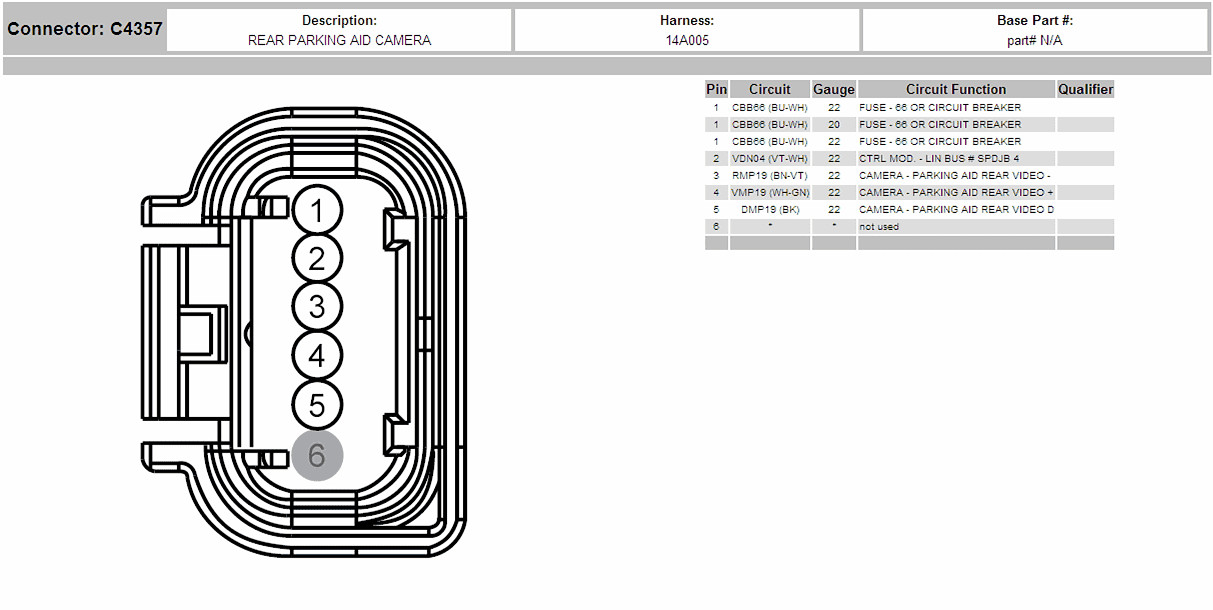Viewport: 1213px width, 610px height.
Task: Select pin 2 circle on the connector
Action: point(317,259)
